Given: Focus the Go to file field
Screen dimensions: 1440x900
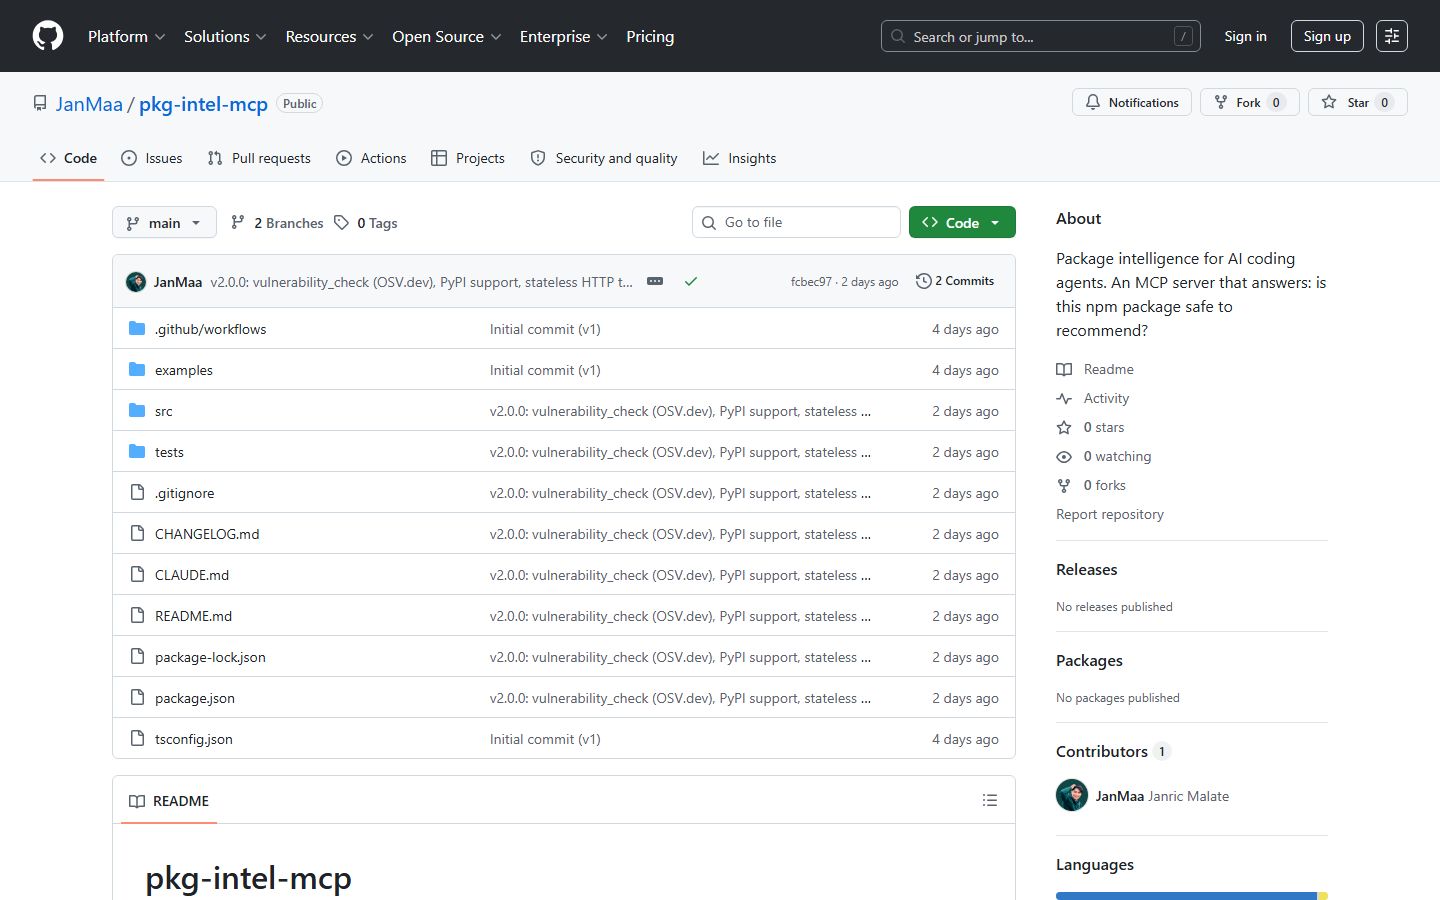Looking at the screenshot, I should coord(796,222).
